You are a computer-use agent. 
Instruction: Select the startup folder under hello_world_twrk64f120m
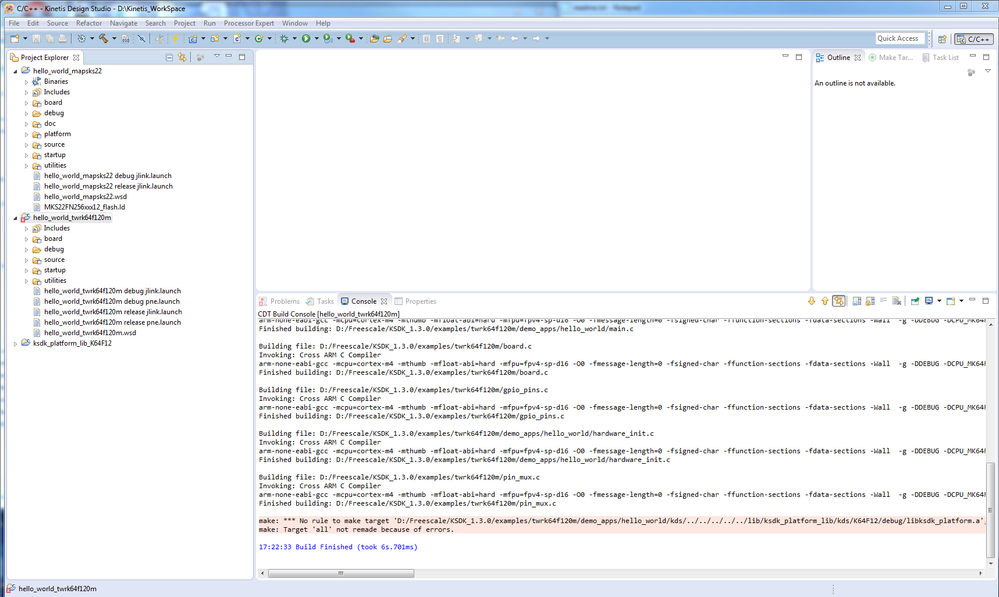(54, 270)
